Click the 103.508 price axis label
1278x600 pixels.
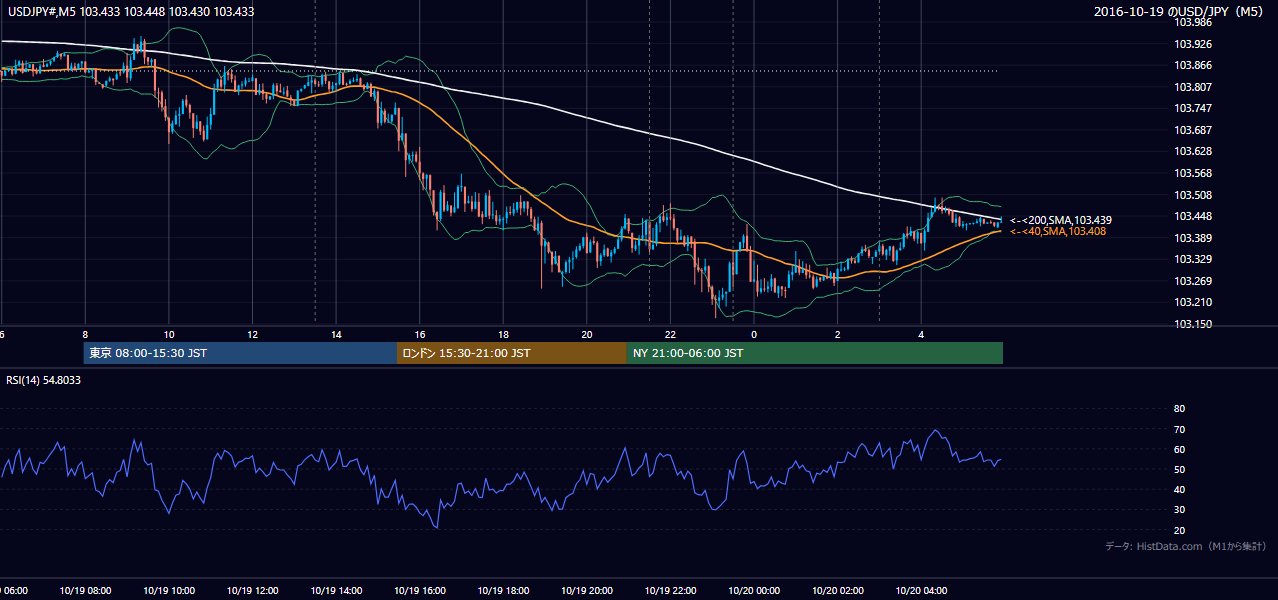click(1193, 195)
